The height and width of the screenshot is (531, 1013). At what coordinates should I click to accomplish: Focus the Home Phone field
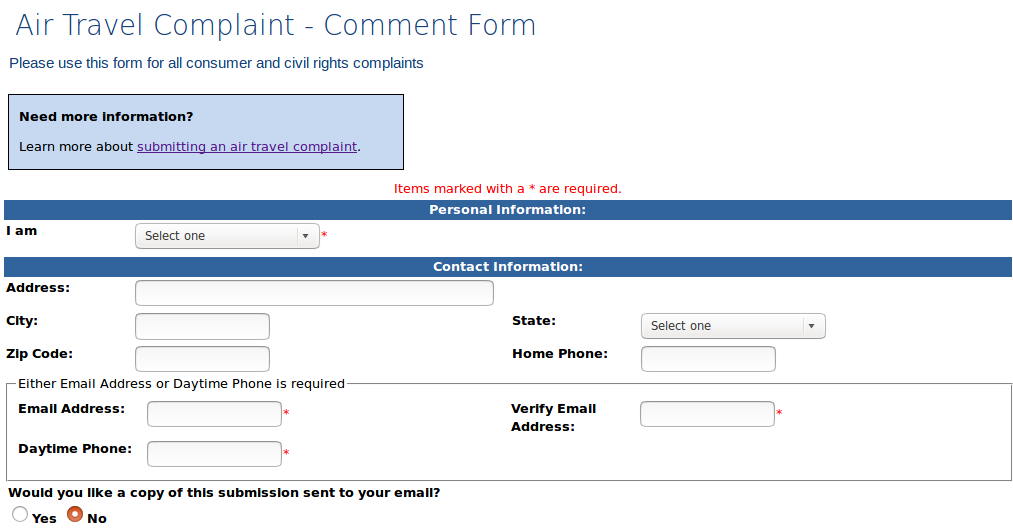tap(708, 359)
